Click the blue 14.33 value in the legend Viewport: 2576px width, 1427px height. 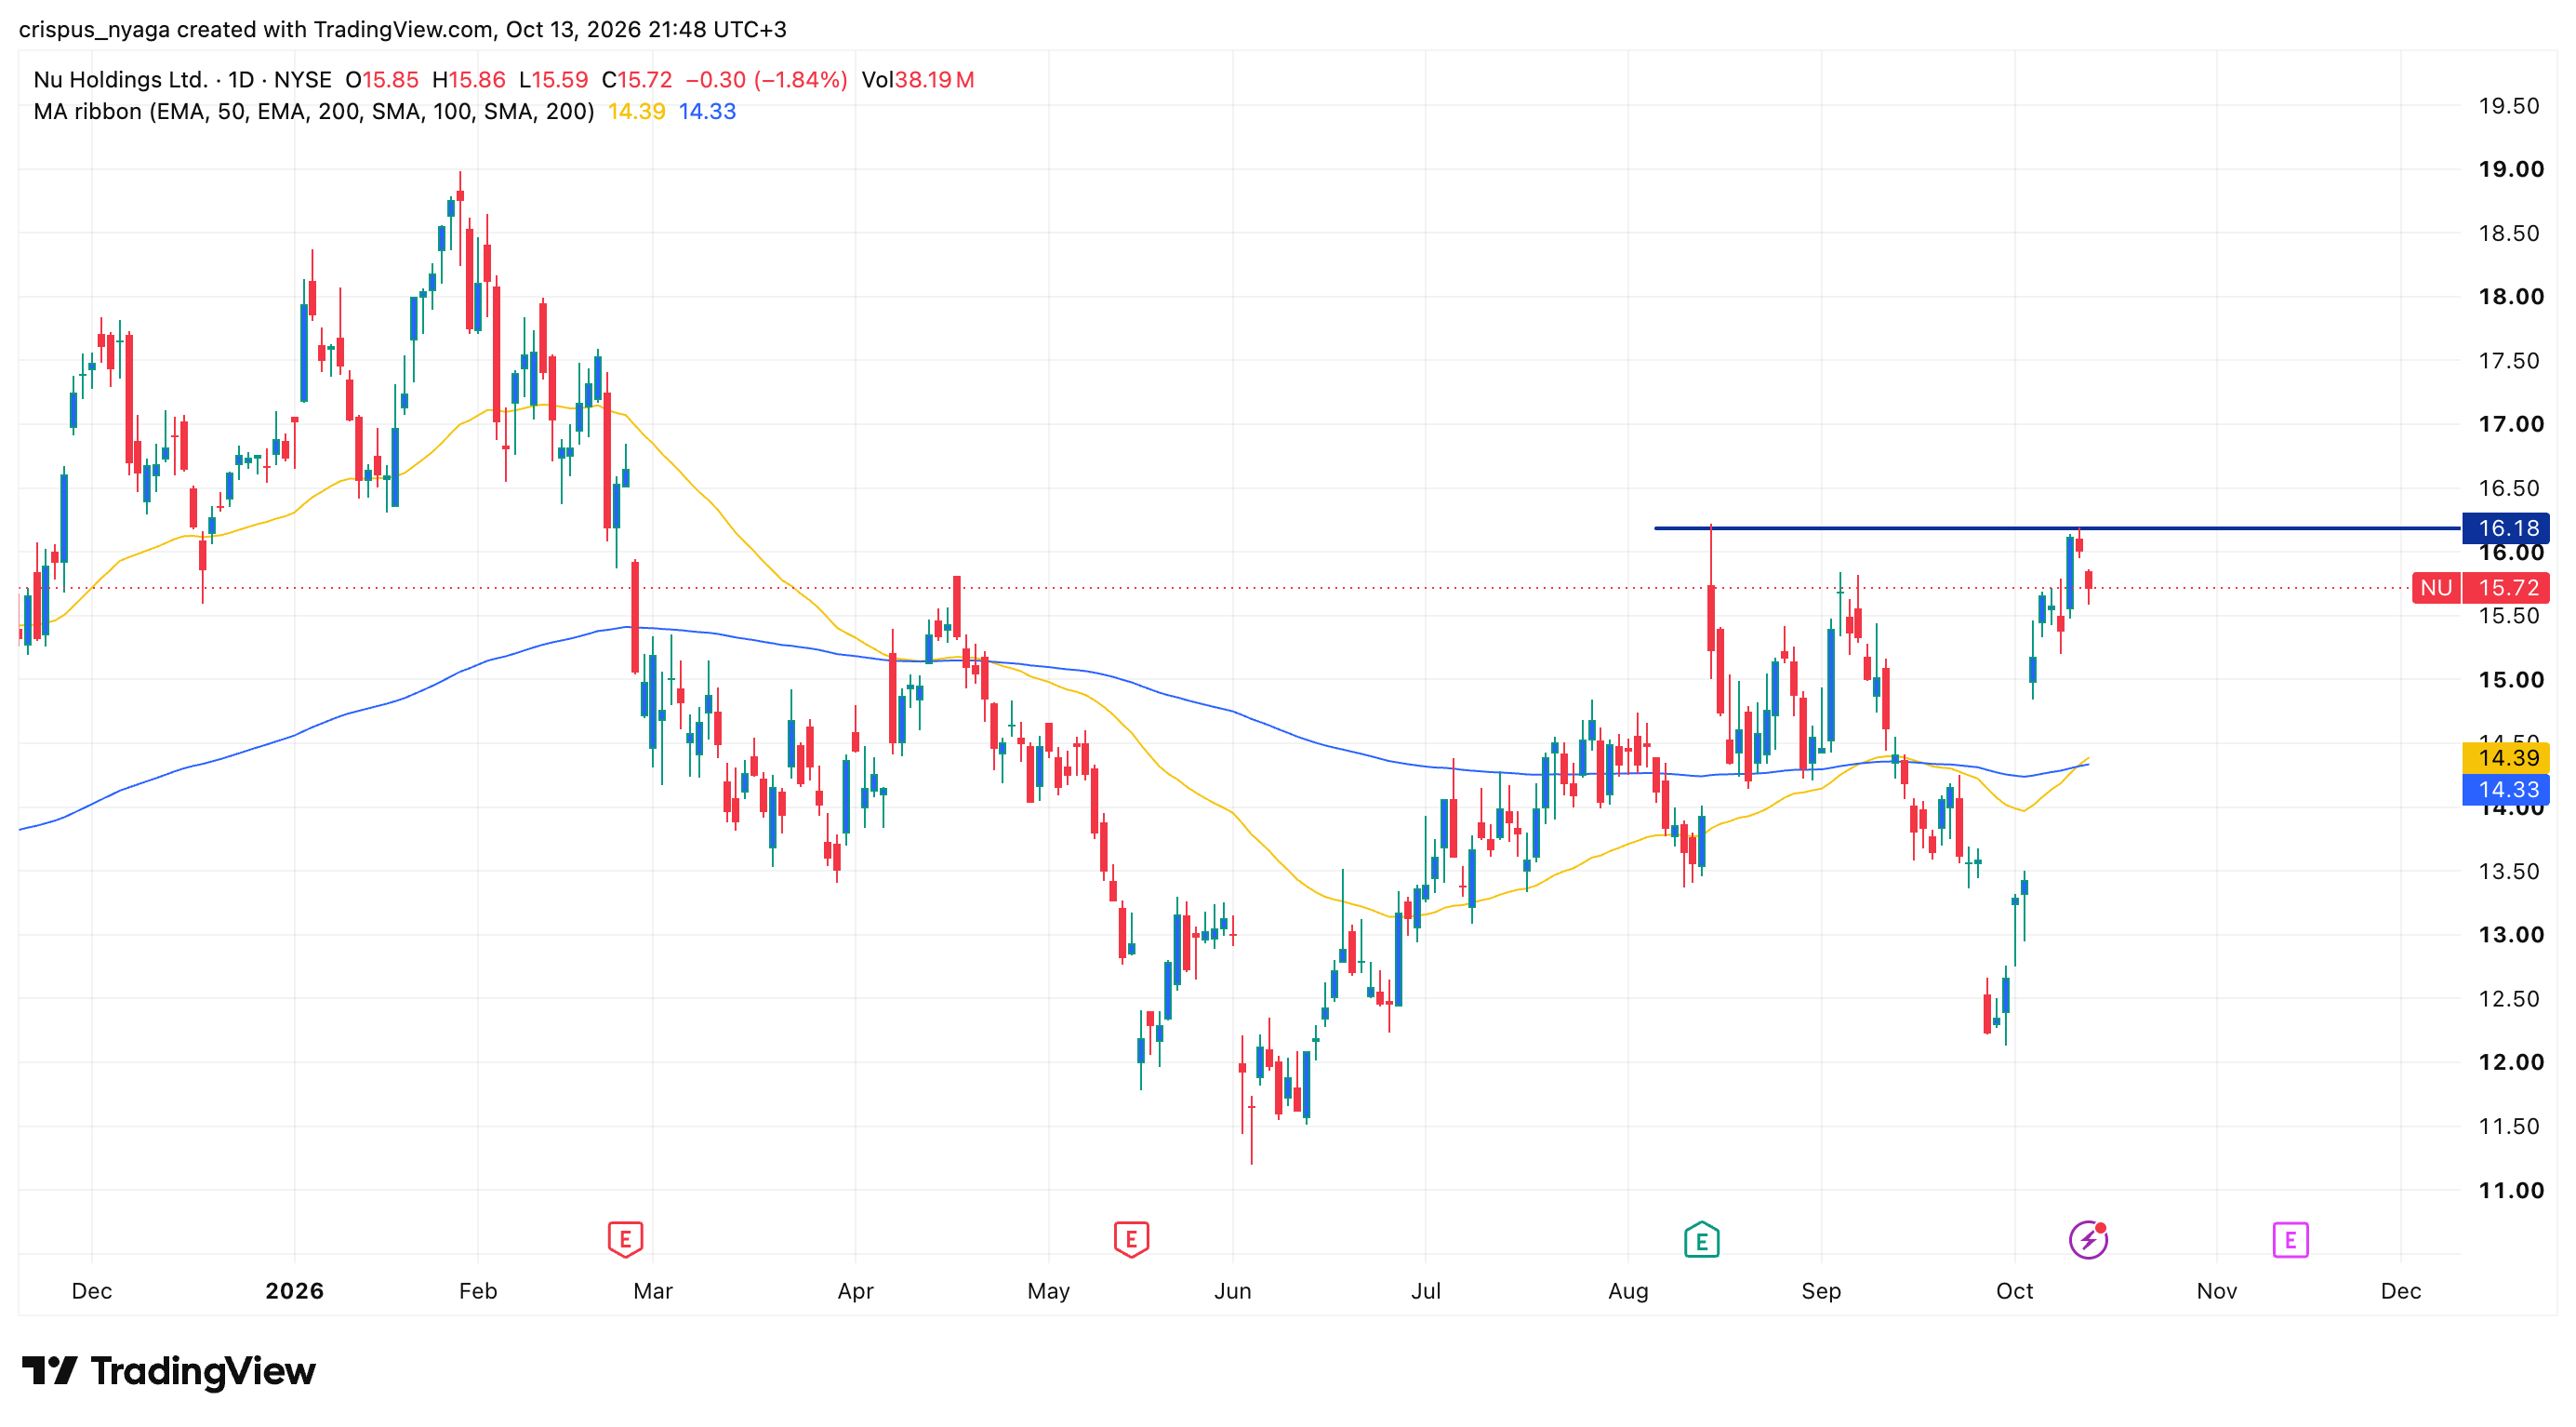pos(707,111)
